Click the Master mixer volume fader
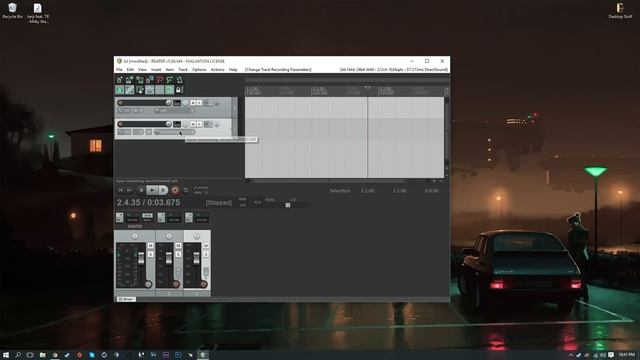This screenshot has width=640, height=360. click(141, 258)
